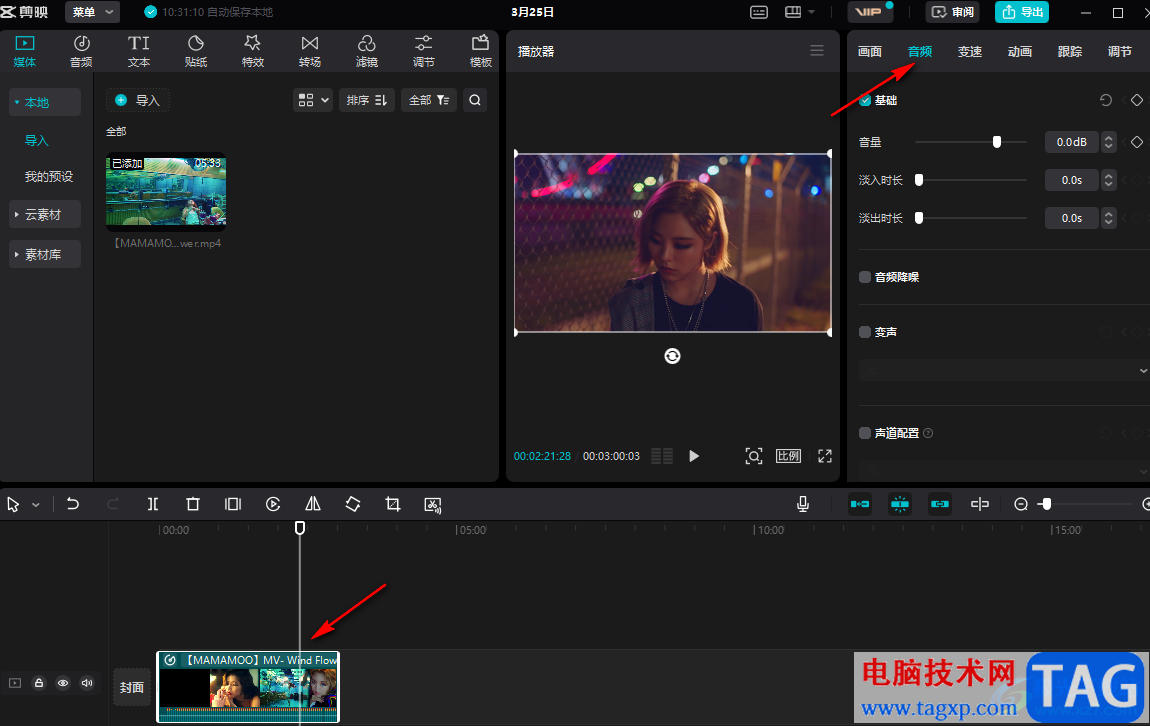The width and height of the screenshot is (1150, 726).
Task: Open the 跟踪 tracking tab
Action: tap(1070, 51)
